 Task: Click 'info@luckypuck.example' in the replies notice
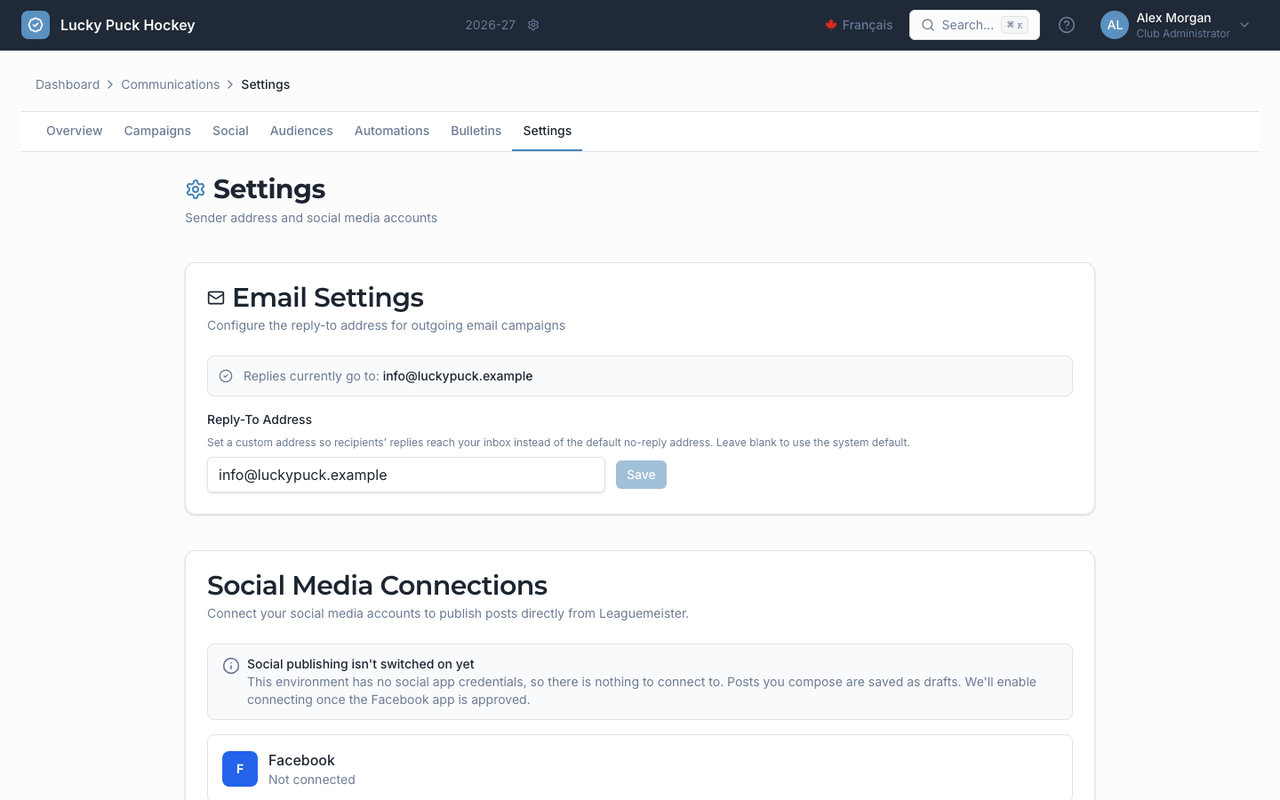point(458,376)
